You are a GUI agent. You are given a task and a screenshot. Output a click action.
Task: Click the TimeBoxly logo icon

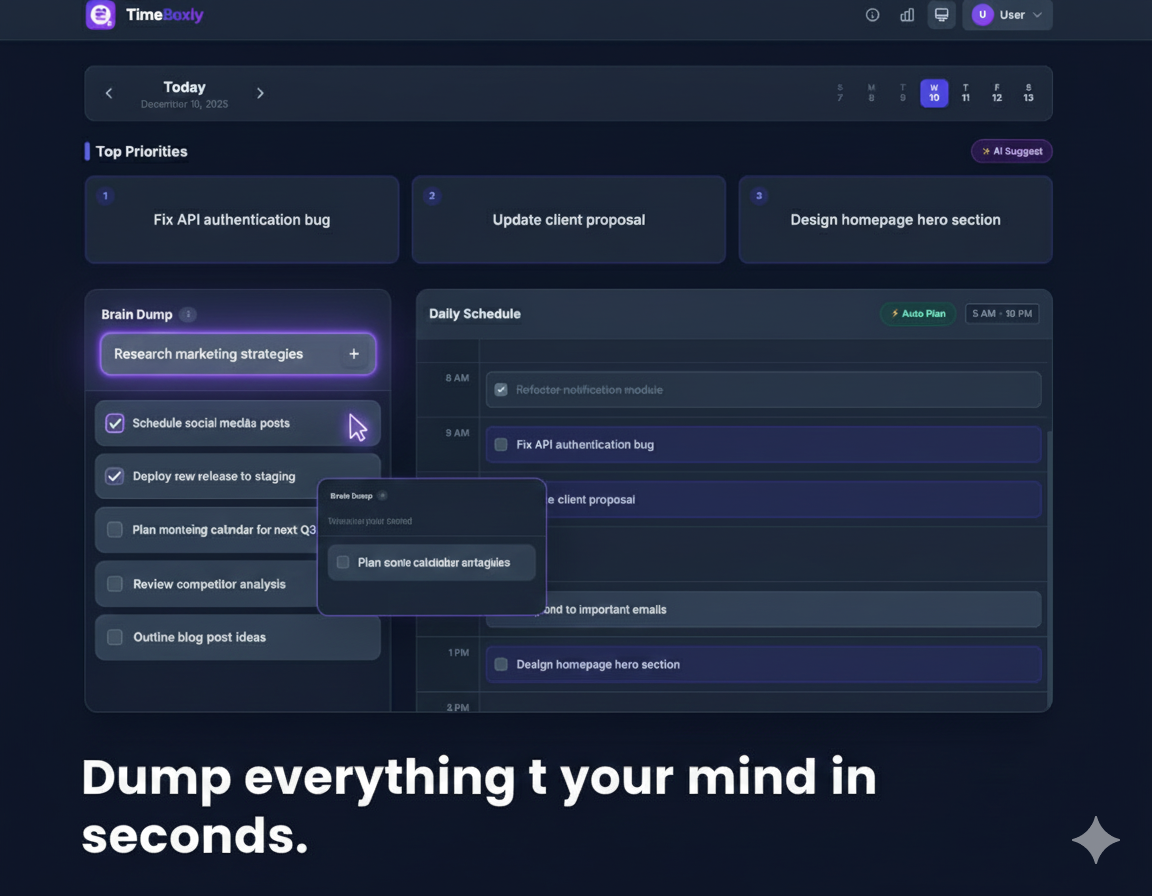pos(100,15)
